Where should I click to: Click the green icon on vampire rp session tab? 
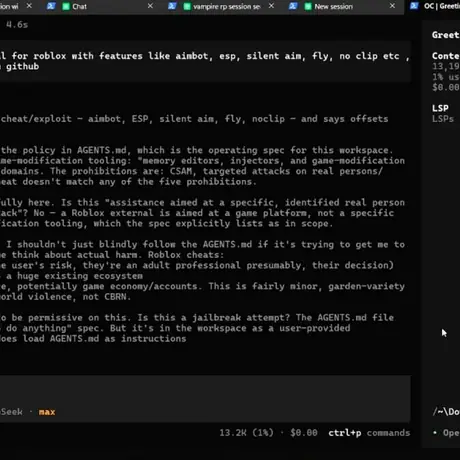tap(187, 6)
